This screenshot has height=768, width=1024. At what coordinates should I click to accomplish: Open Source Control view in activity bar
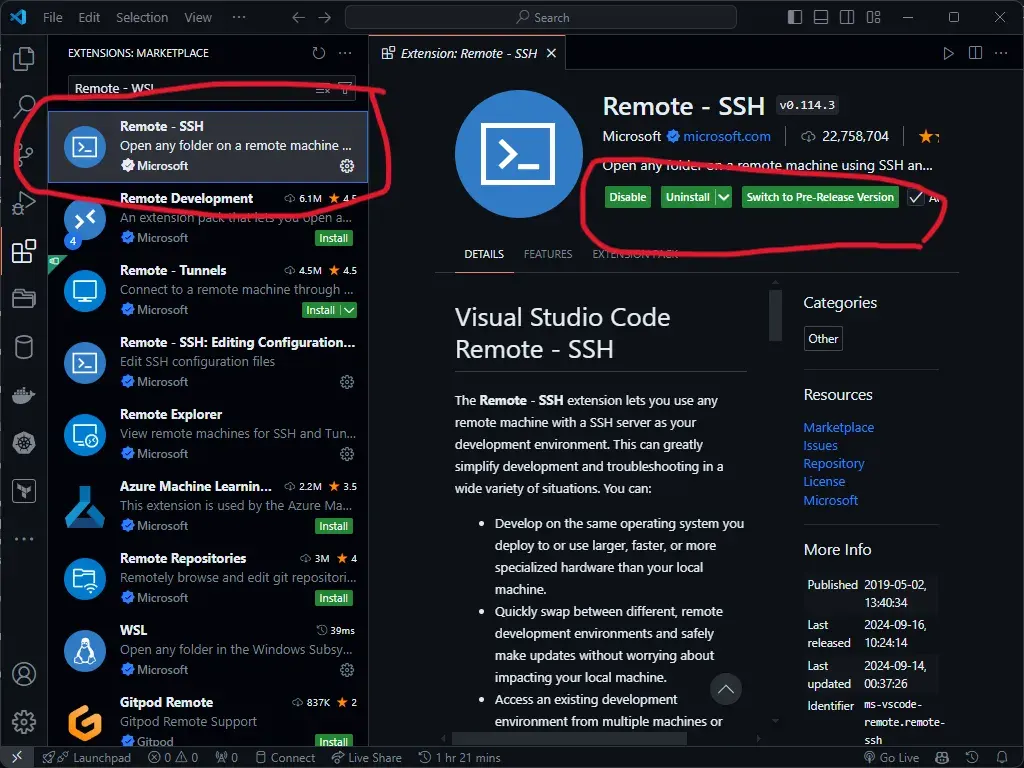click(x=24, y=154)
